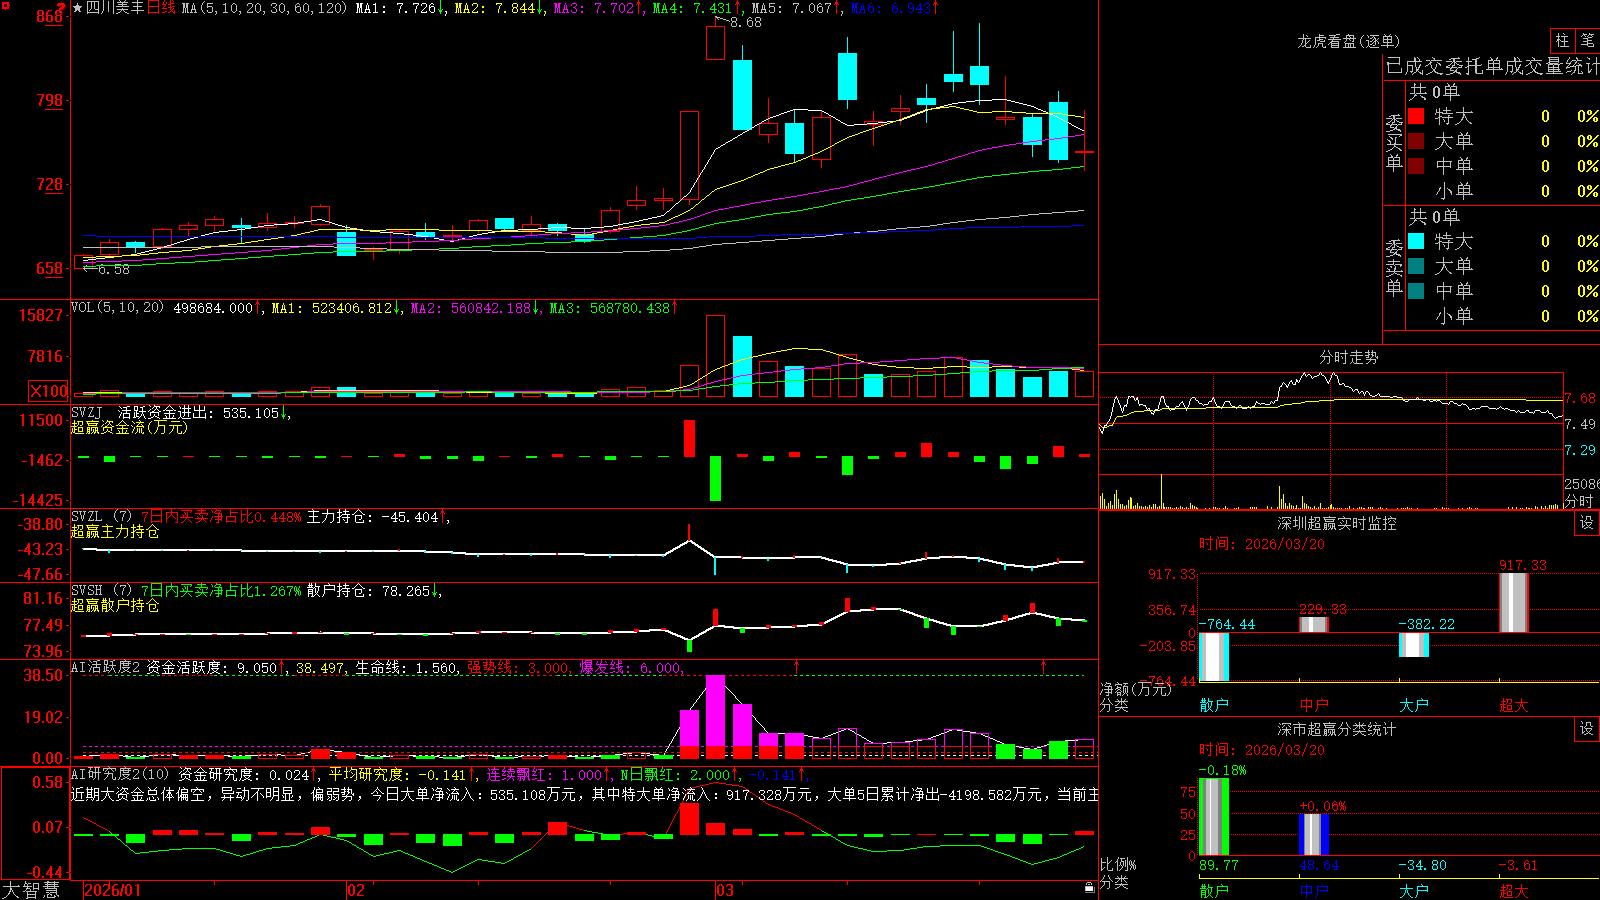The image size is (1600, 900).
Task: Click the lock icon at chart bottom right
Action: pos(1089,887)
